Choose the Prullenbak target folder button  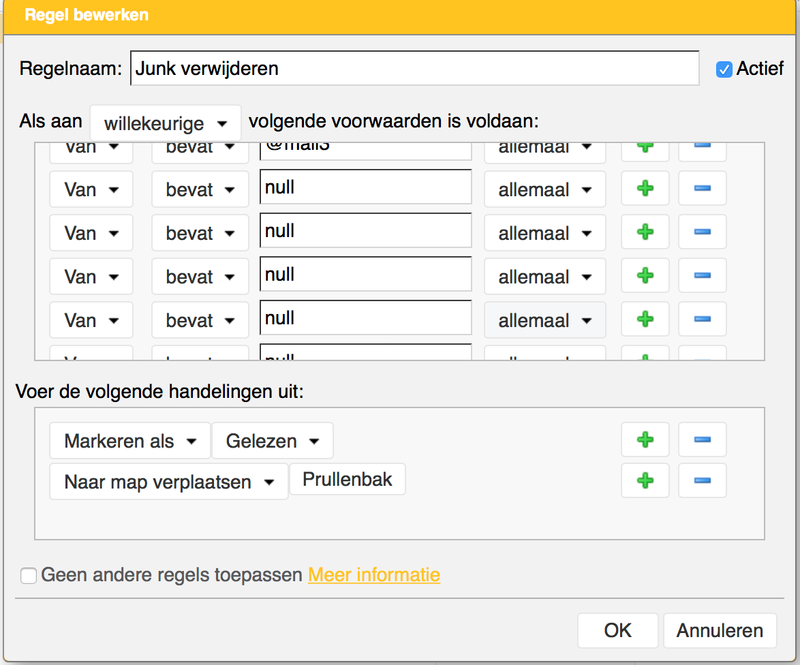[347, 480]
